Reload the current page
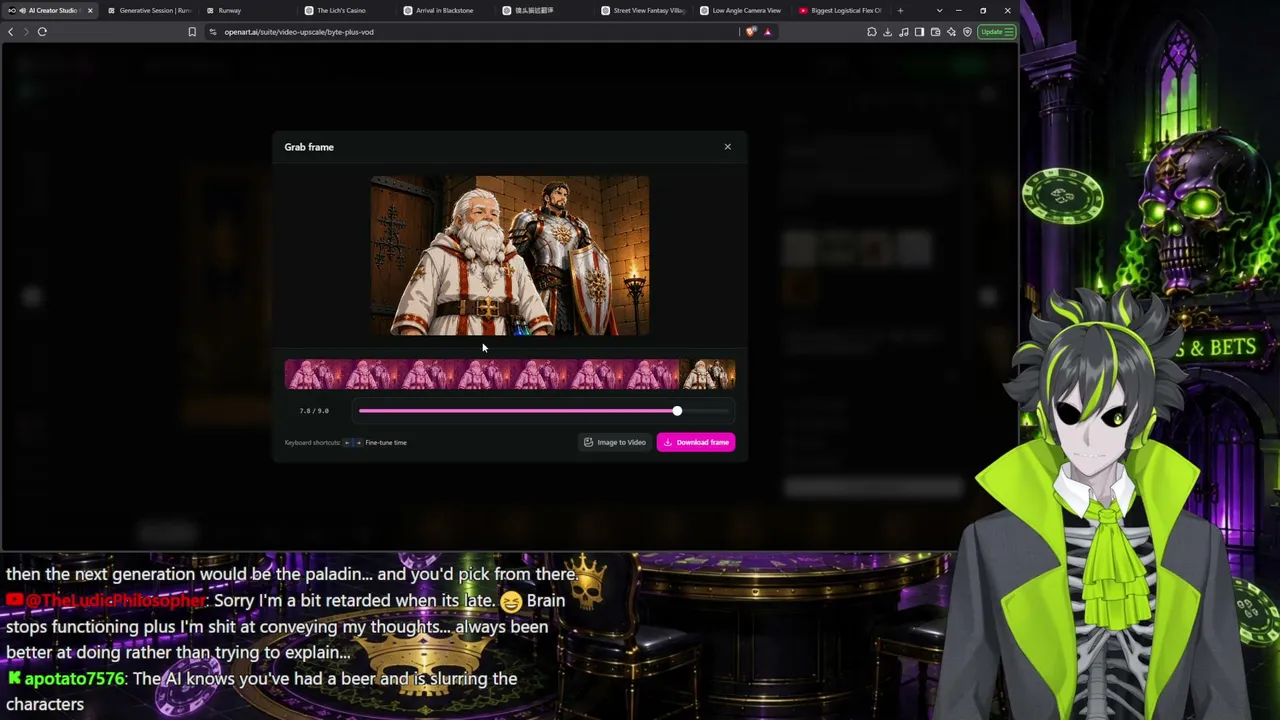The width and height of the screenshot is (1280, 720). pos(42,32)
